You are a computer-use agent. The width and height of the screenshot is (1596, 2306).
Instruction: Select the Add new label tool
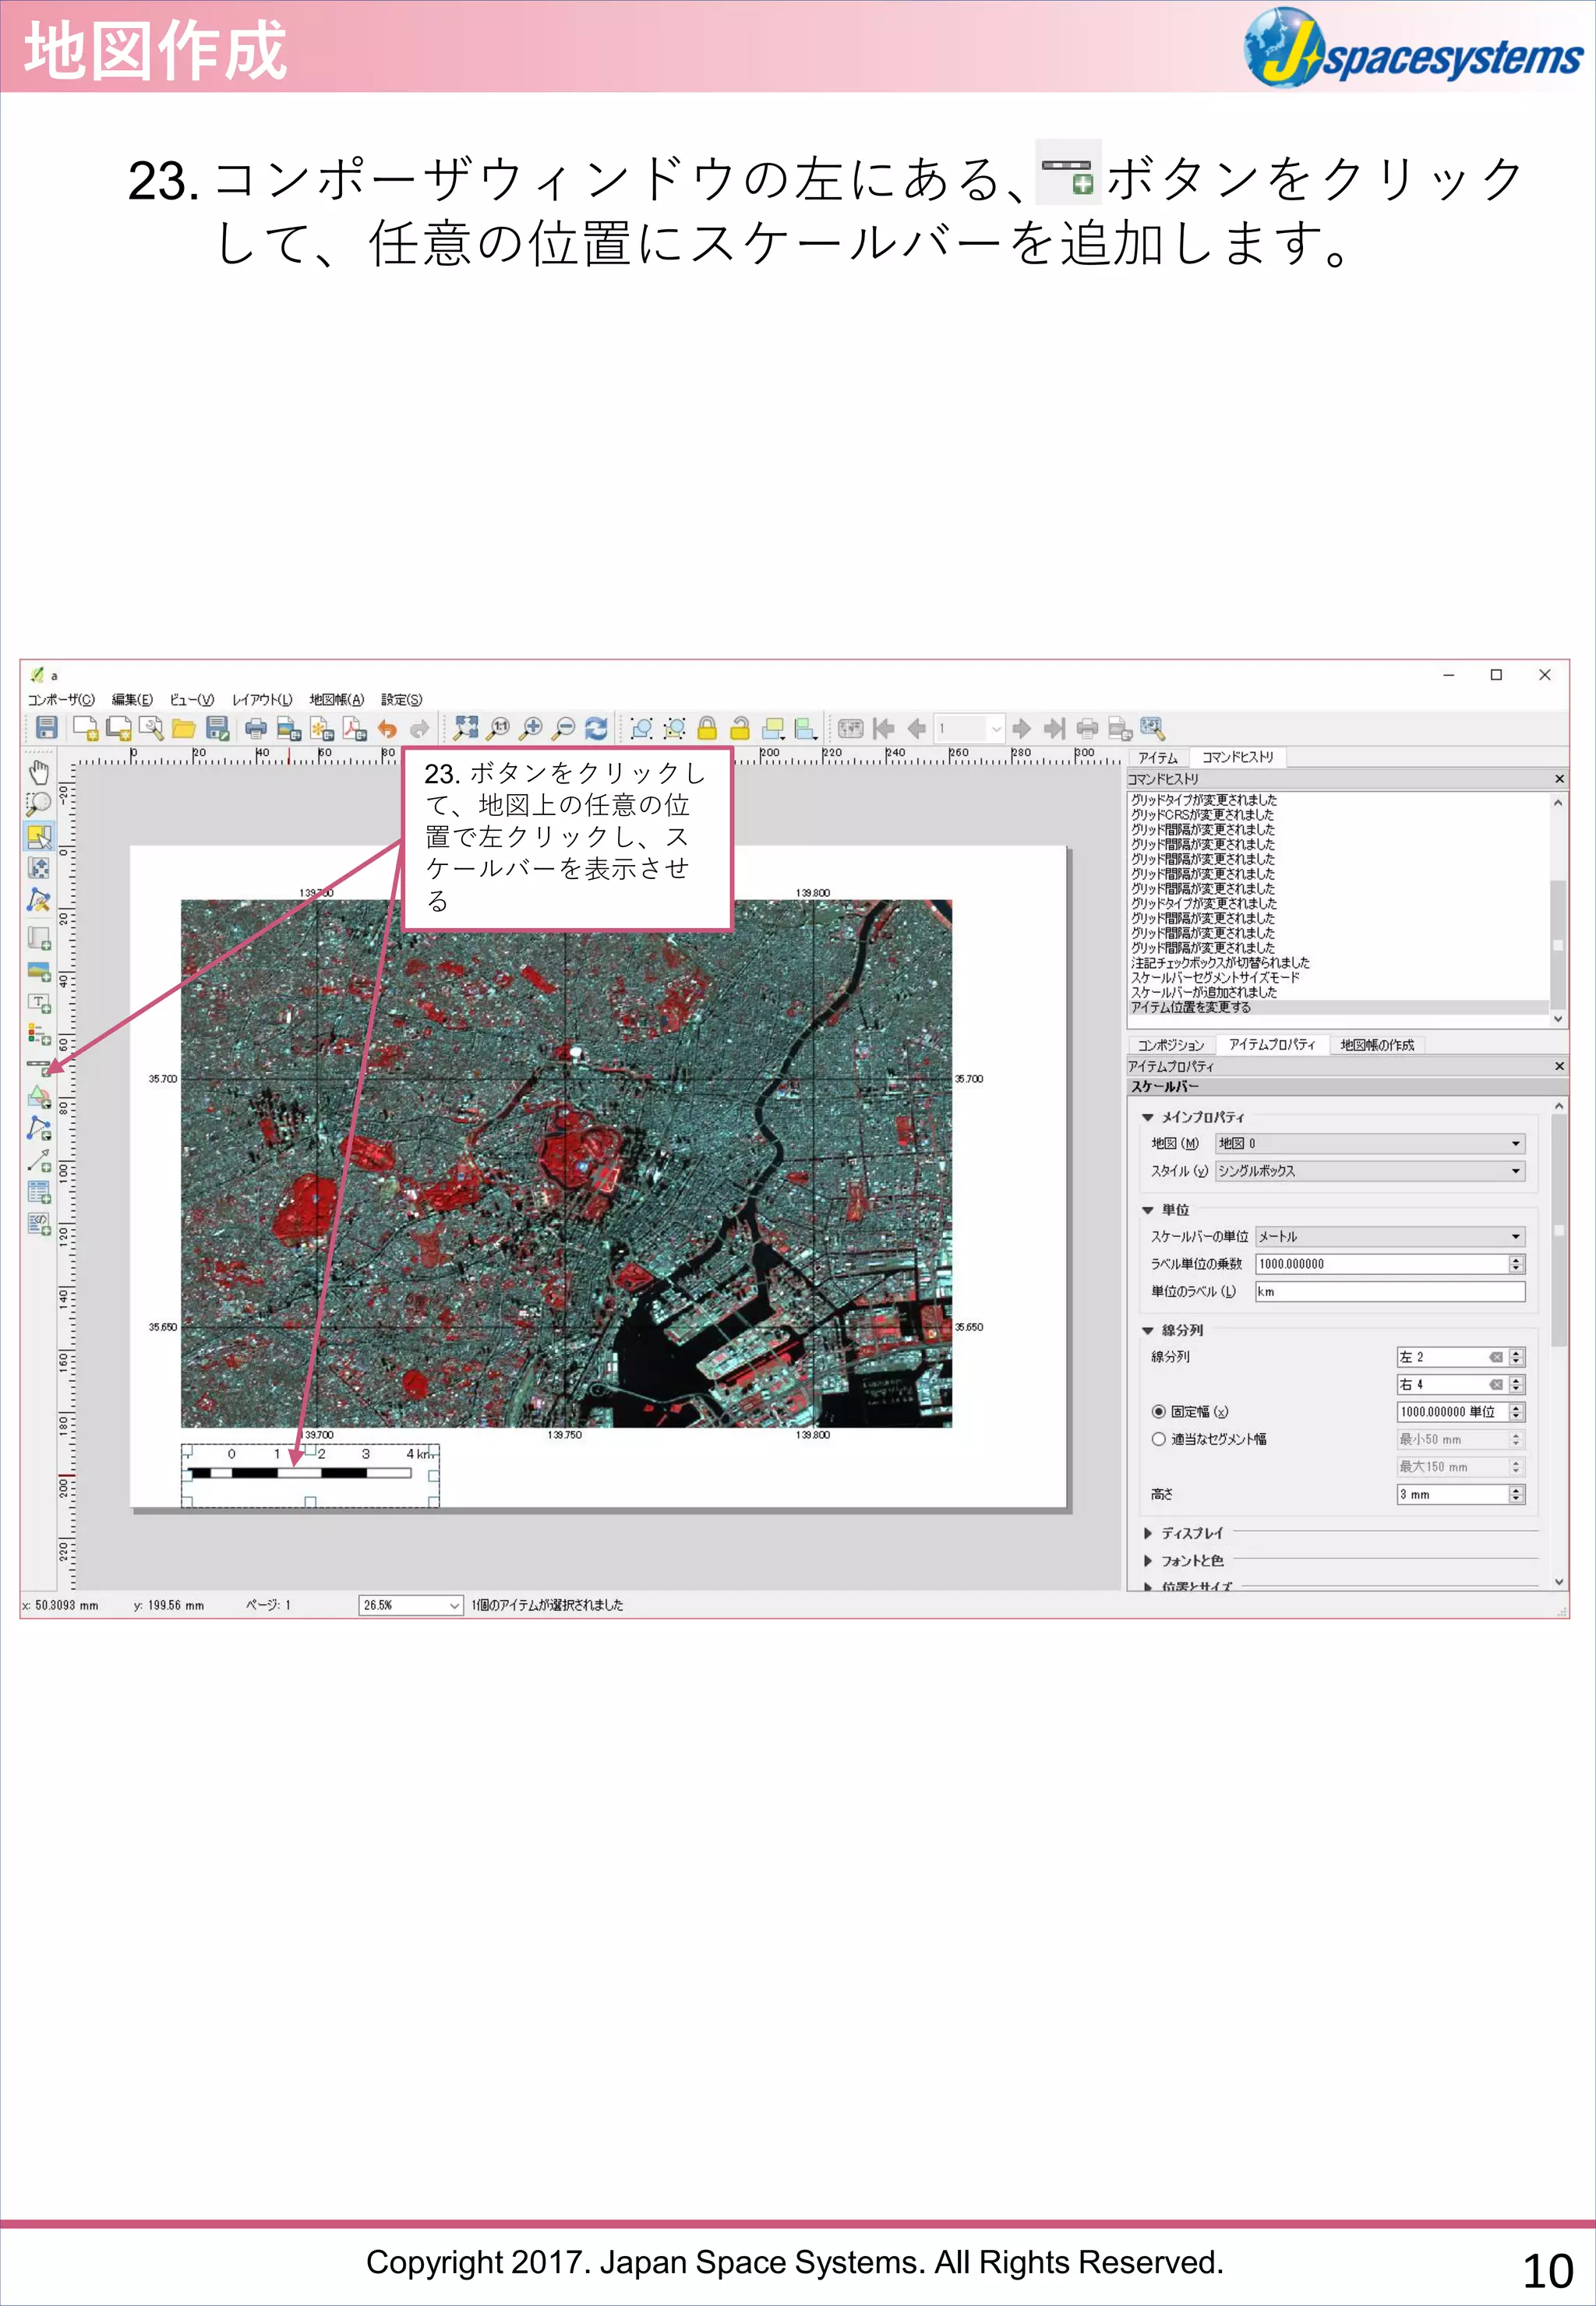point(39,1003)
